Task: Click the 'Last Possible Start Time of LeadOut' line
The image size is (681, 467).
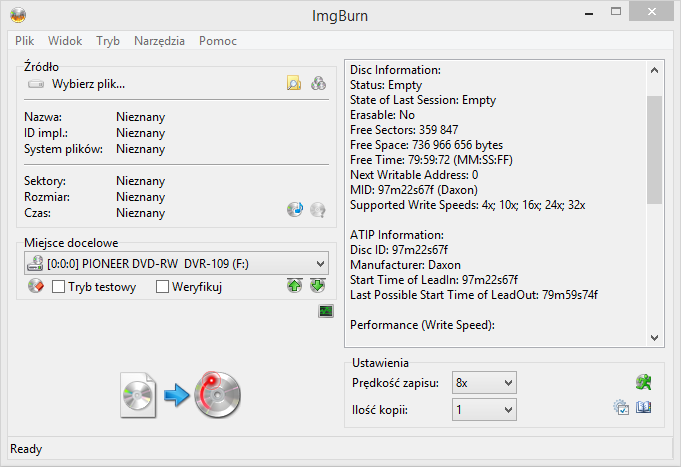Action: (474, 295)
